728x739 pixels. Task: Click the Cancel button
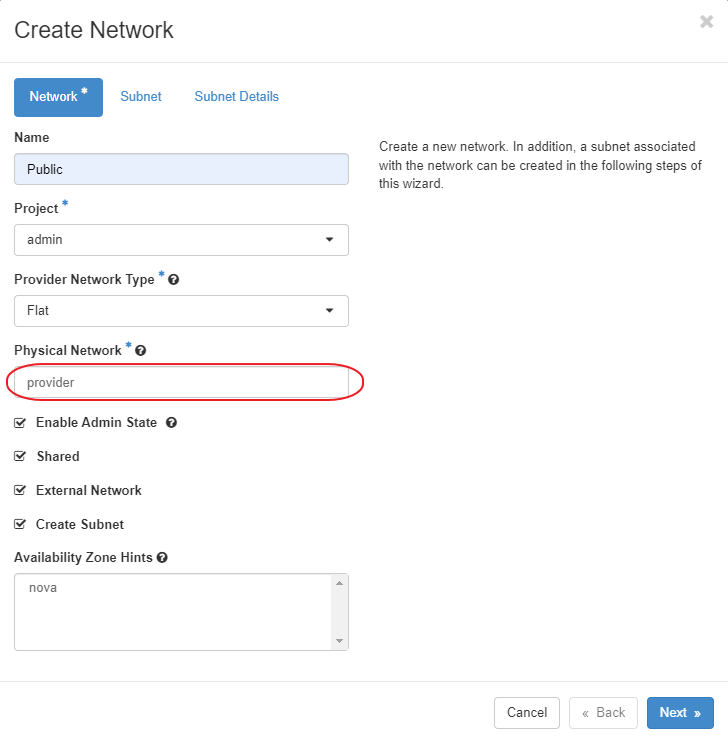tap(527, 713)
